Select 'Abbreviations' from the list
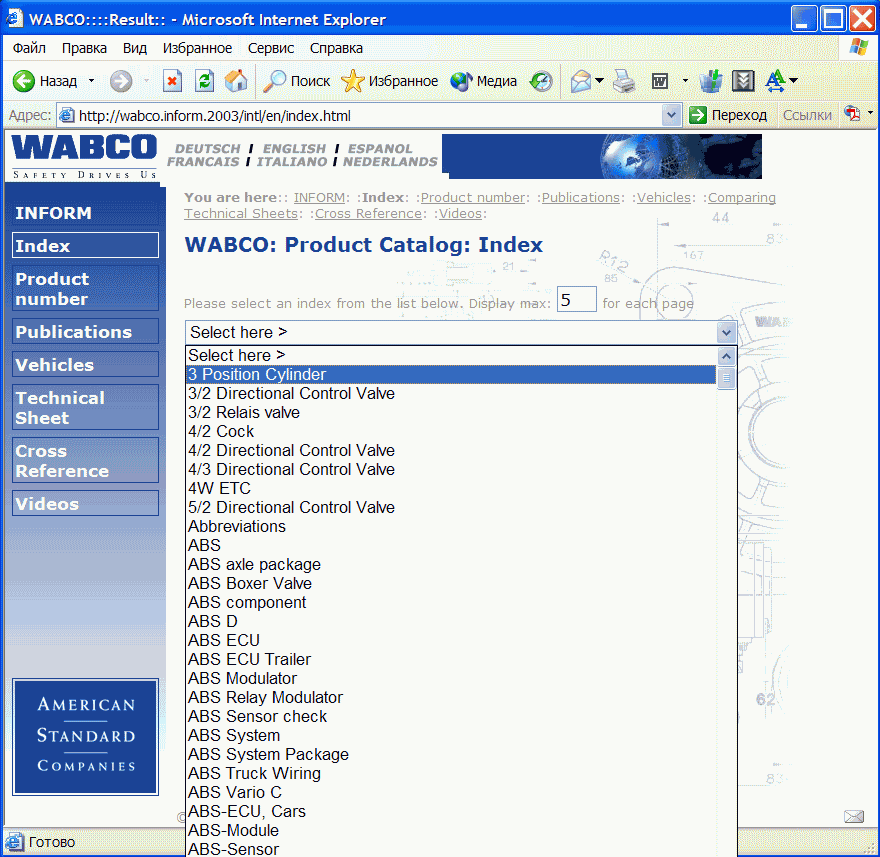 coord(450,526)
